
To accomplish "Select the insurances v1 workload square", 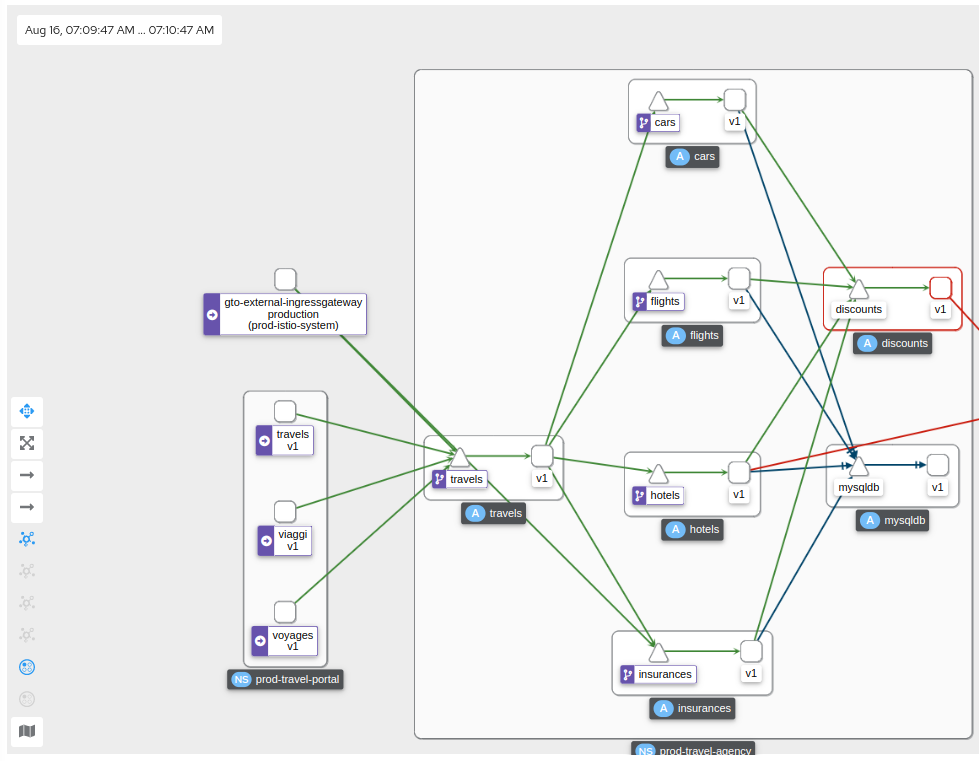I will (751, 651).
